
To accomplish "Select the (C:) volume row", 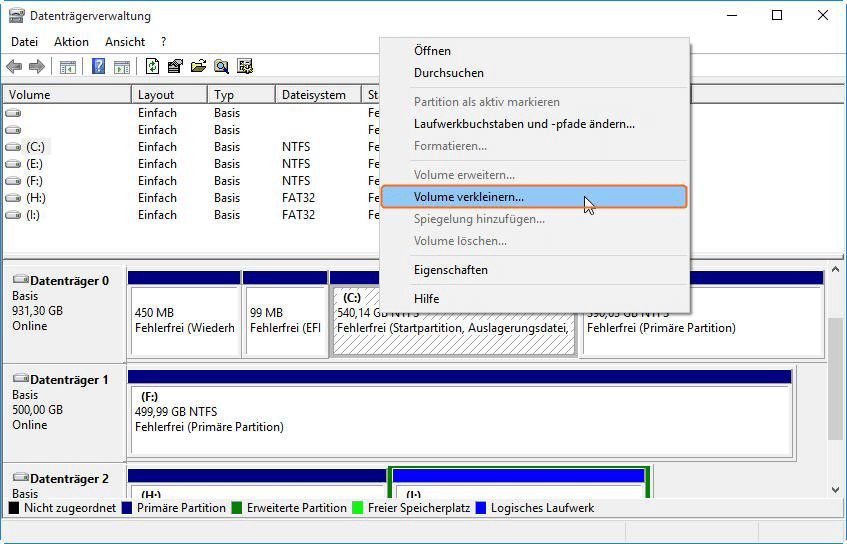I will coord(192,147).
